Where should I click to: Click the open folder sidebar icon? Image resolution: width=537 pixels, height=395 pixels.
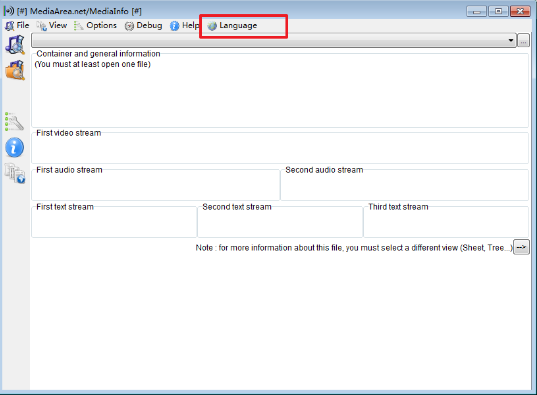(15, 70)
